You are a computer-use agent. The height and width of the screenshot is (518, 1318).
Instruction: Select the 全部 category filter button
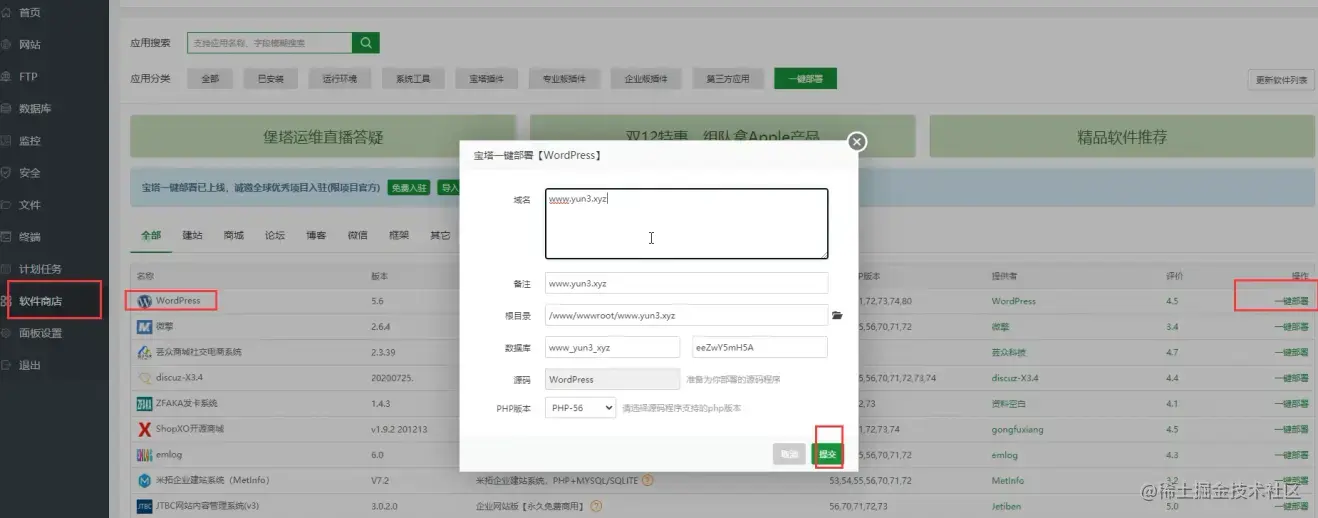coord(210,79)
